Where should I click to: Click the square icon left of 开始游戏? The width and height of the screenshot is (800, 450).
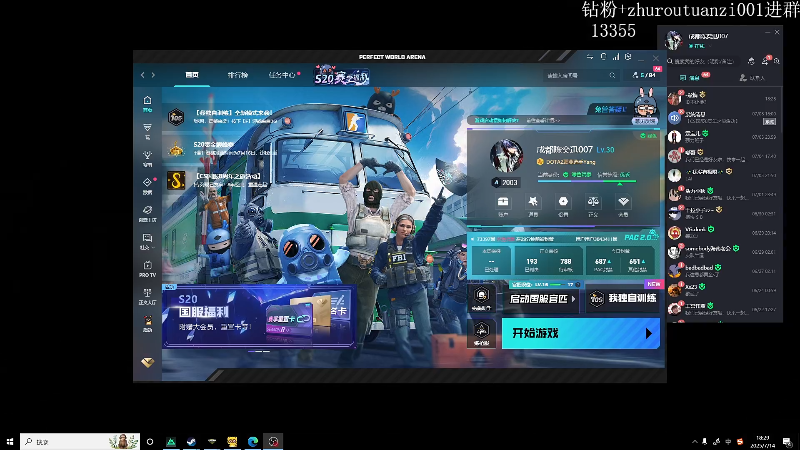pyautogui.click(x=481, y=333)
